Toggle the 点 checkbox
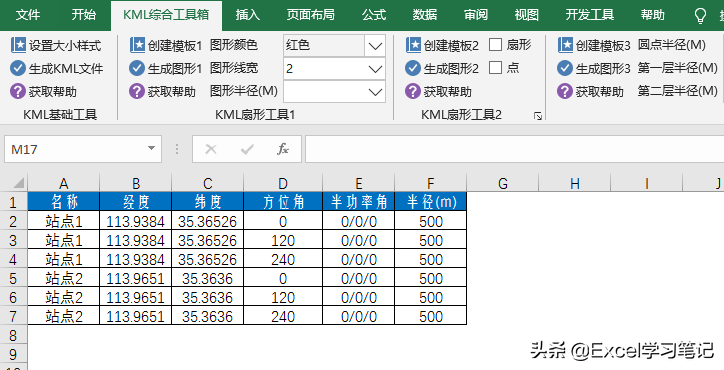This screenshot has height=370, width=724. point(495,68)
